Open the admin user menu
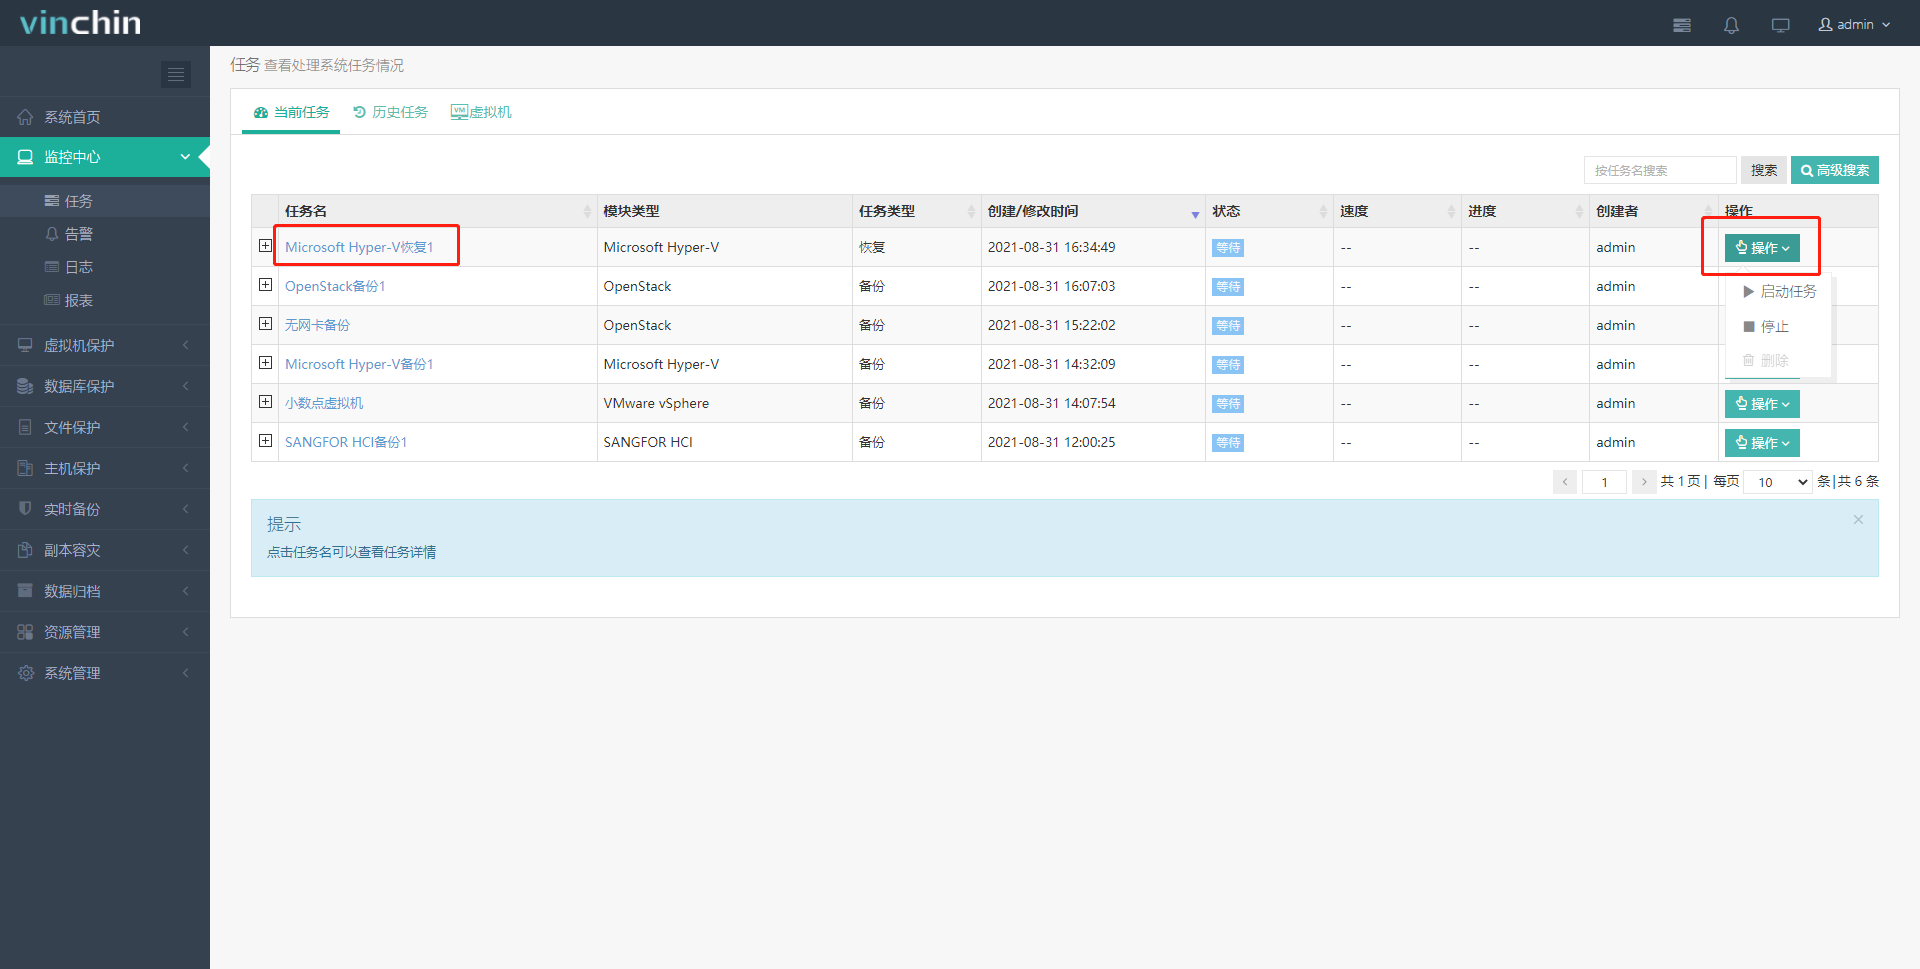Screen dimensions: 1920x969 (x=1854, y=24)
